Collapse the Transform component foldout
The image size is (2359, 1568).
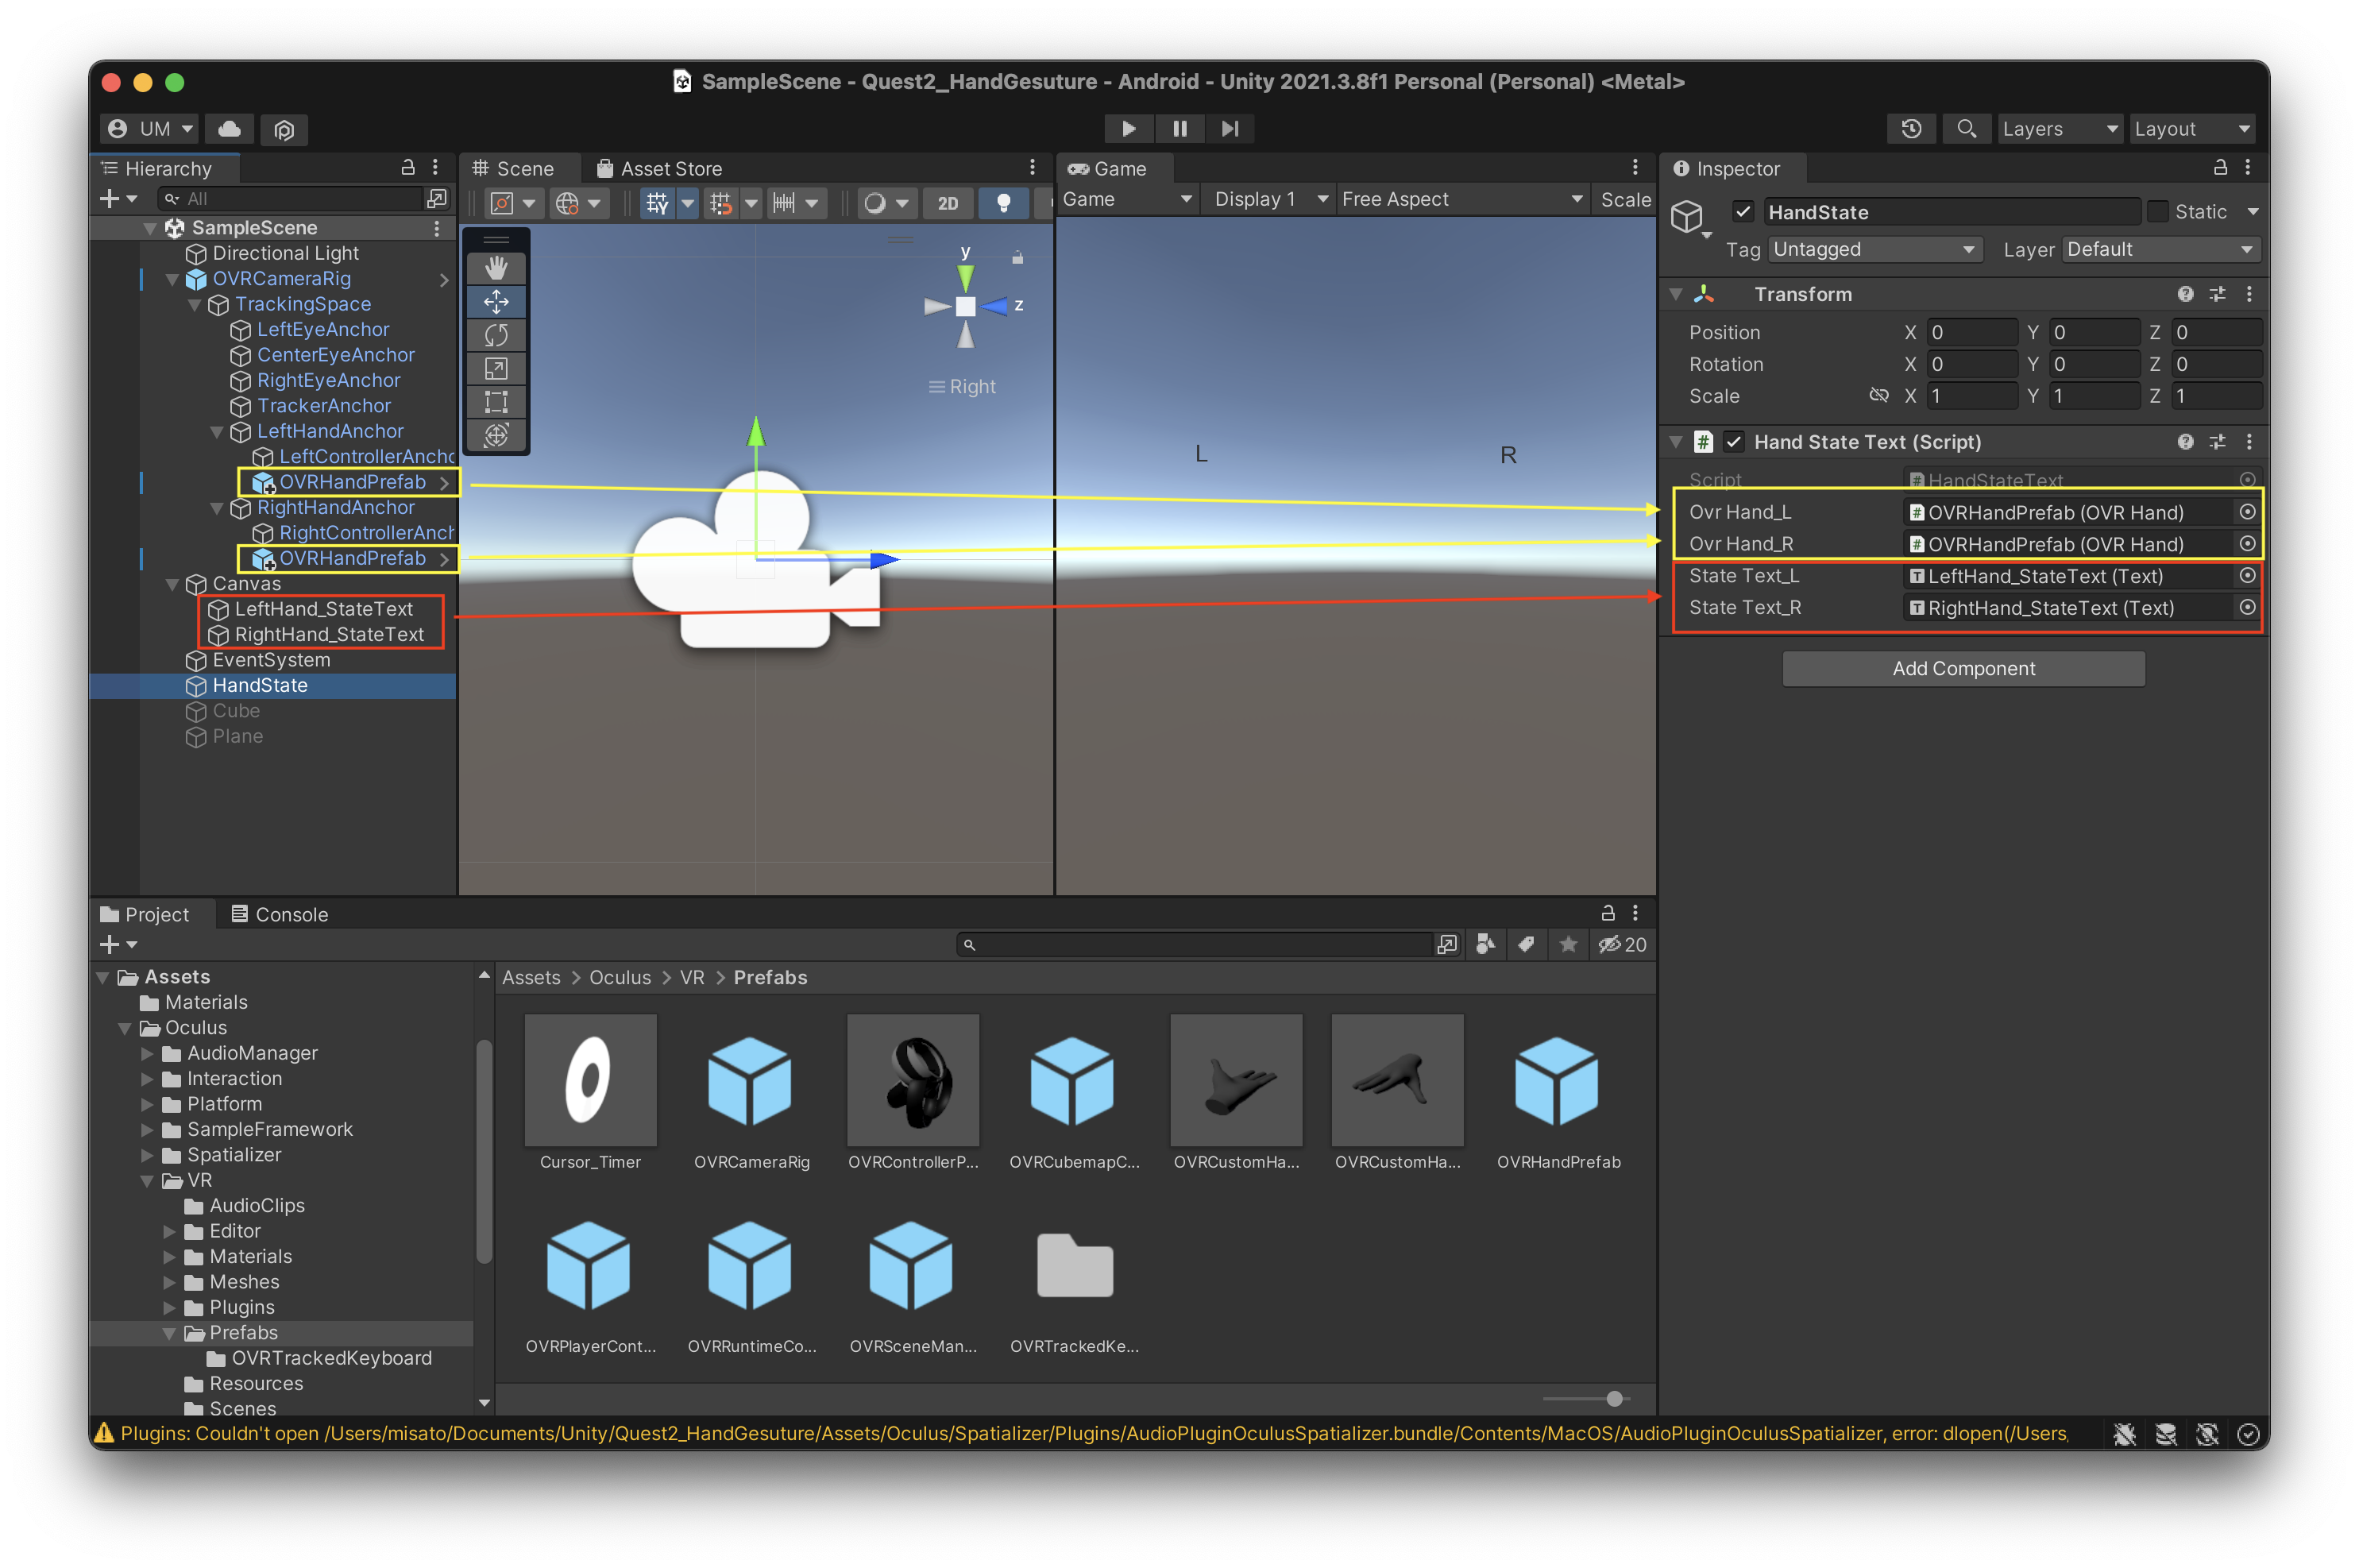point(1676,294)
